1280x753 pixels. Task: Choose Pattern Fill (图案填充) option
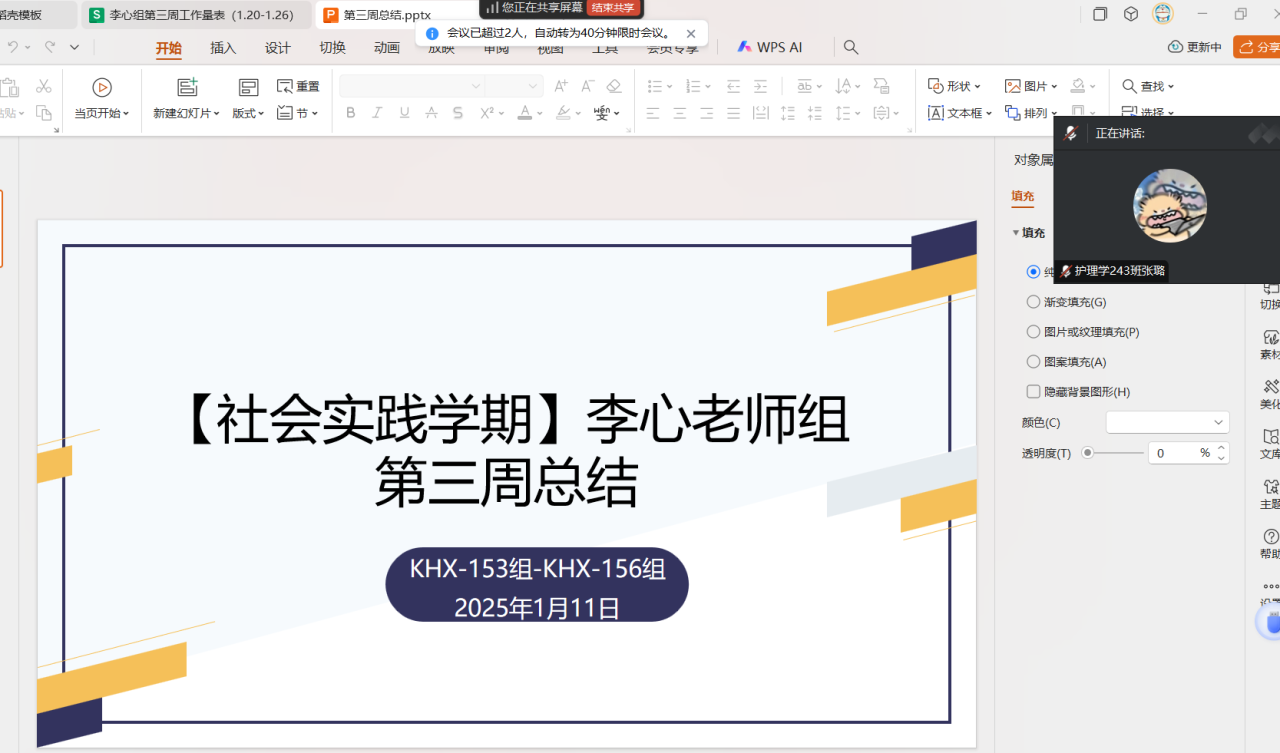1033,362
